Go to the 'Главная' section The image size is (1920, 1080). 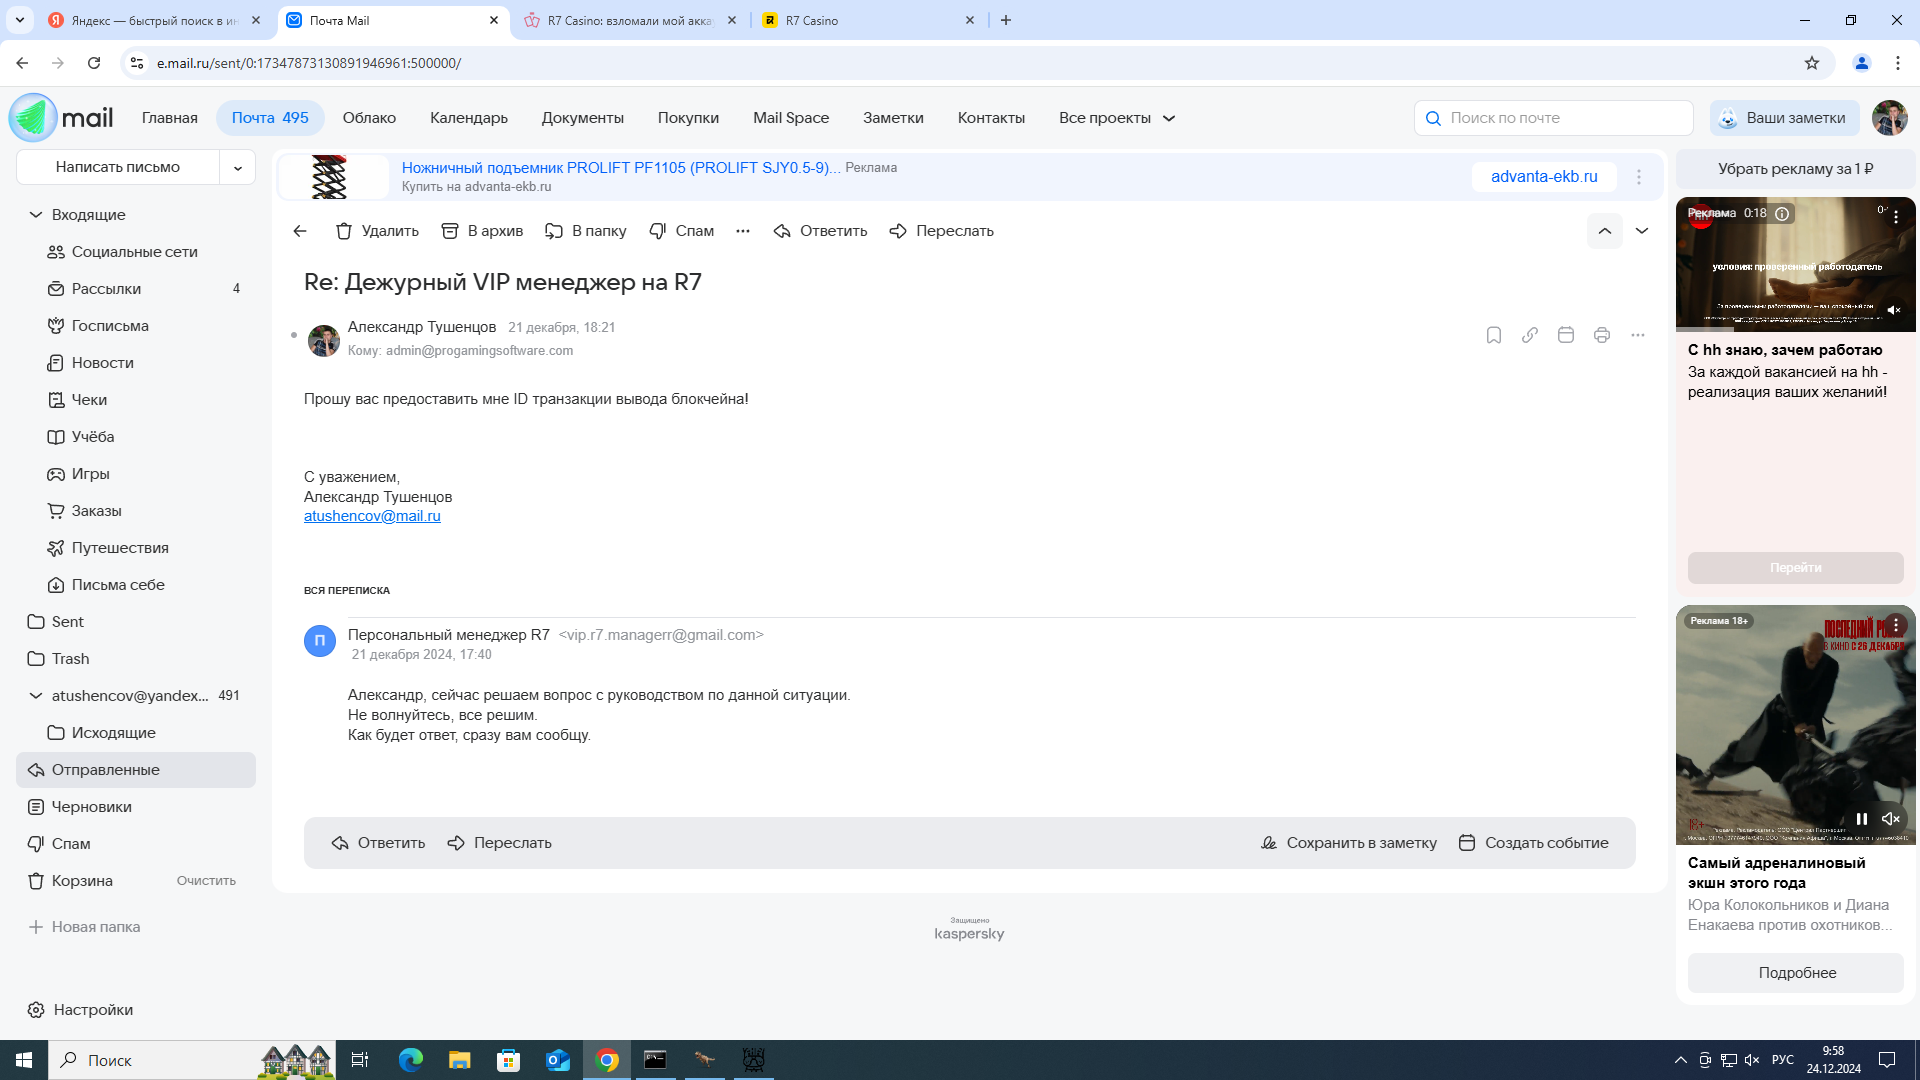pyautogui.click(x=170, y=118)
